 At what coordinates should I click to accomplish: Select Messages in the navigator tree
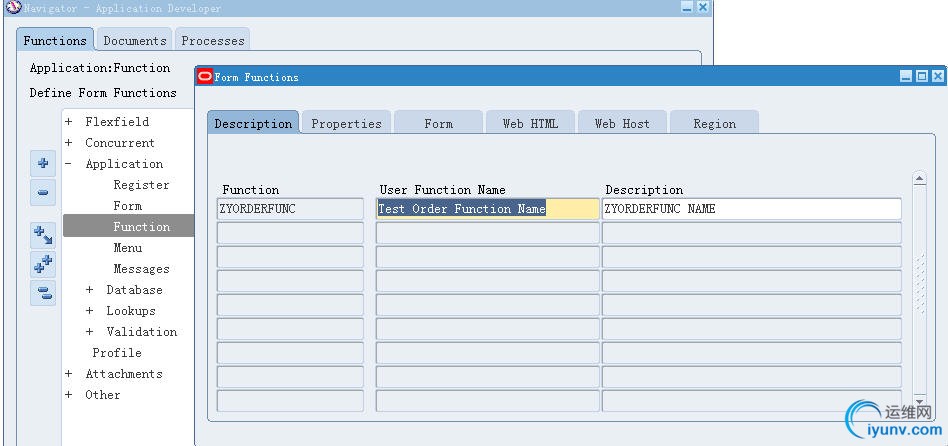point(141,269)
